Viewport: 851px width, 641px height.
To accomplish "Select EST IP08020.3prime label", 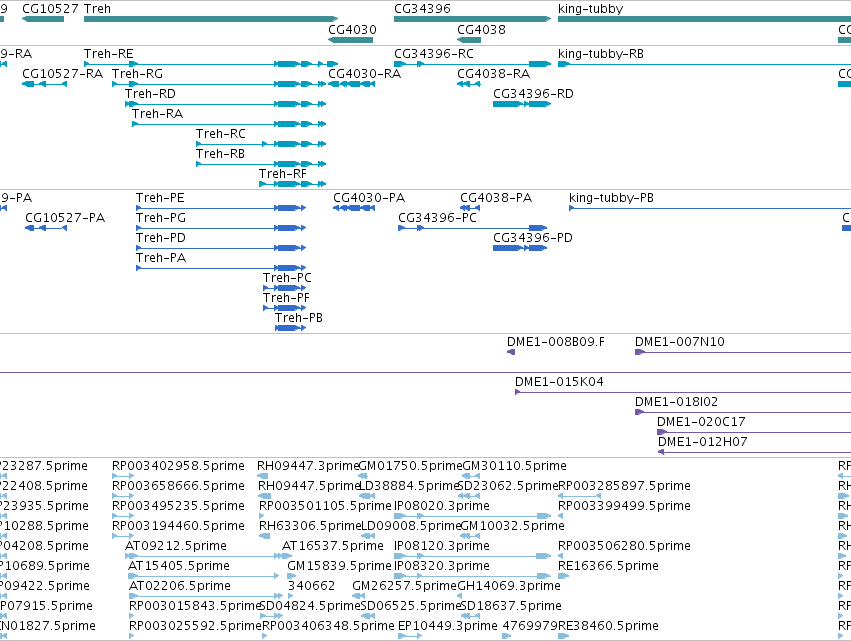I will tap(442, 506).
